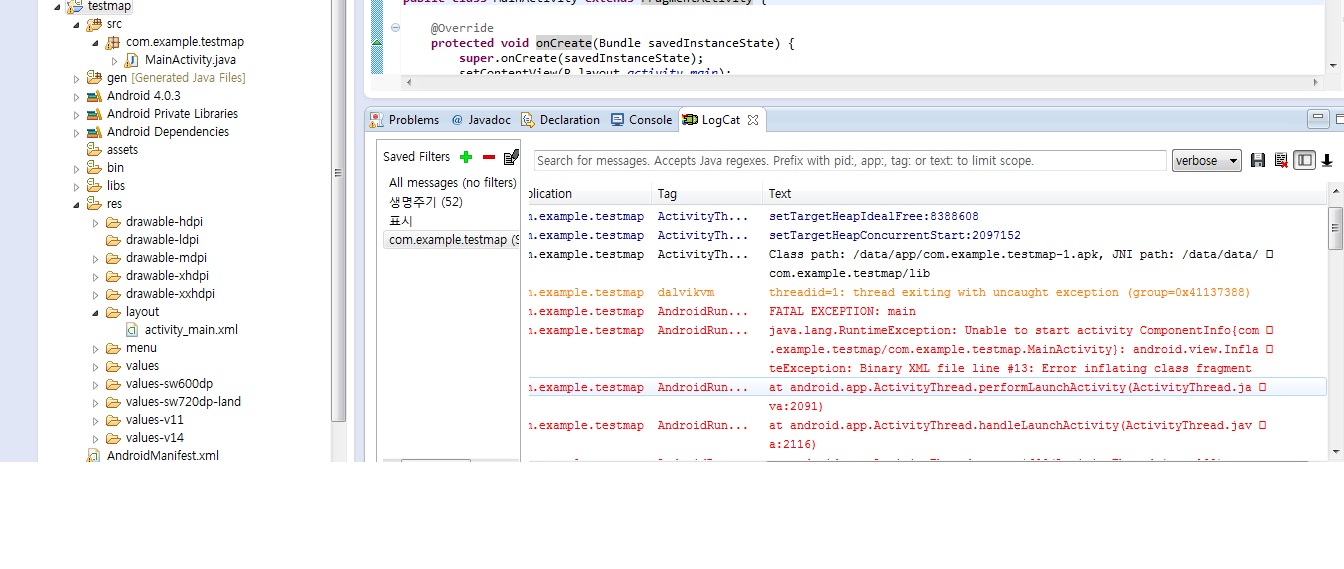Open the verbose log level dropdown
Screen dimensions: 1344x569
[1206, 160]
